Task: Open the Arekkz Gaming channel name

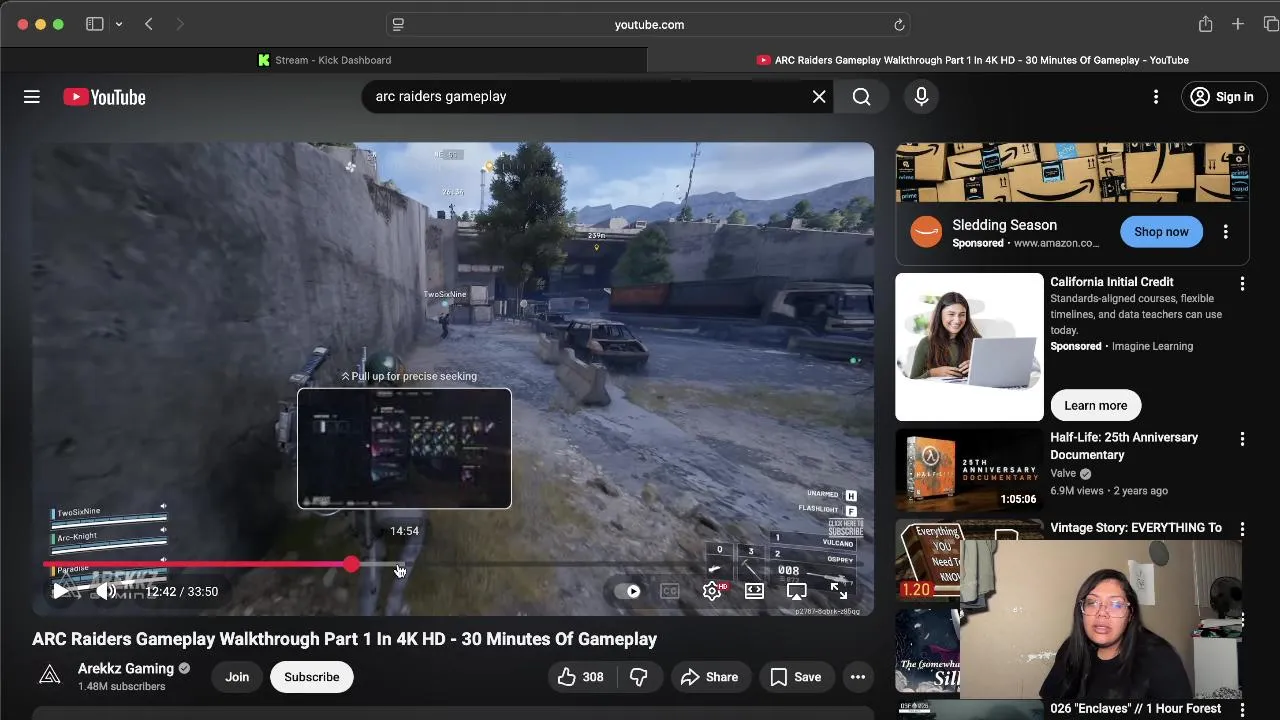Action: click(x=126, y=668)
